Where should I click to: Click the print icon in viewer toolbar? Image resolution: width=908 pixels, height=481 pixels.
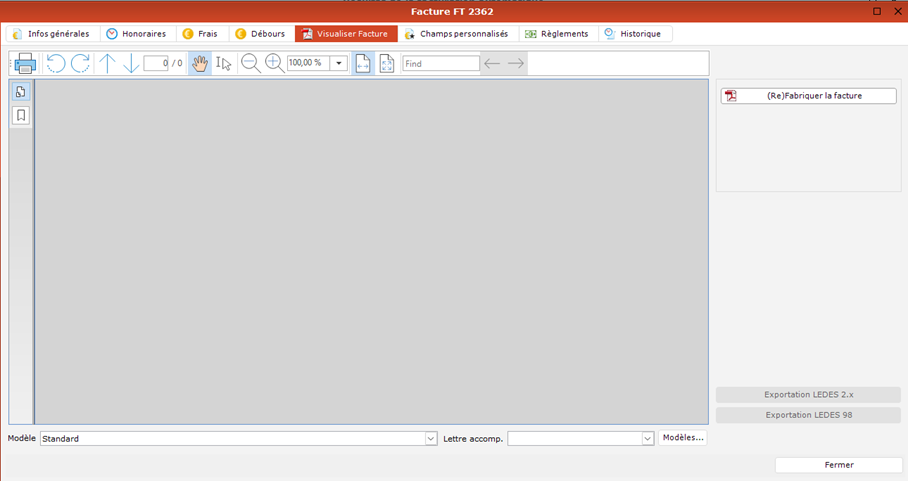coord(25,64)
